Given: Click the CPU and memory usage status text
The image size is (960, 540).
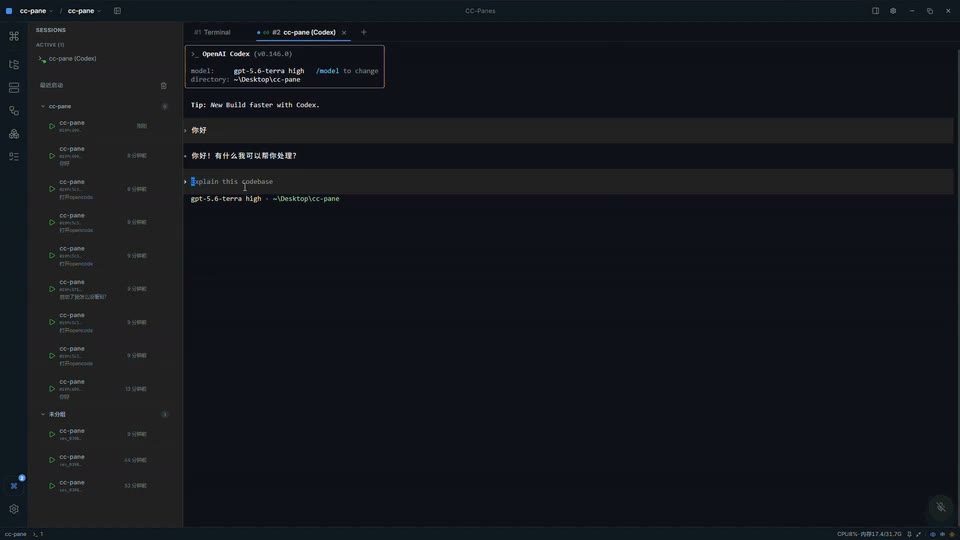Looking at the screenshot, I should tap(869, 534).
